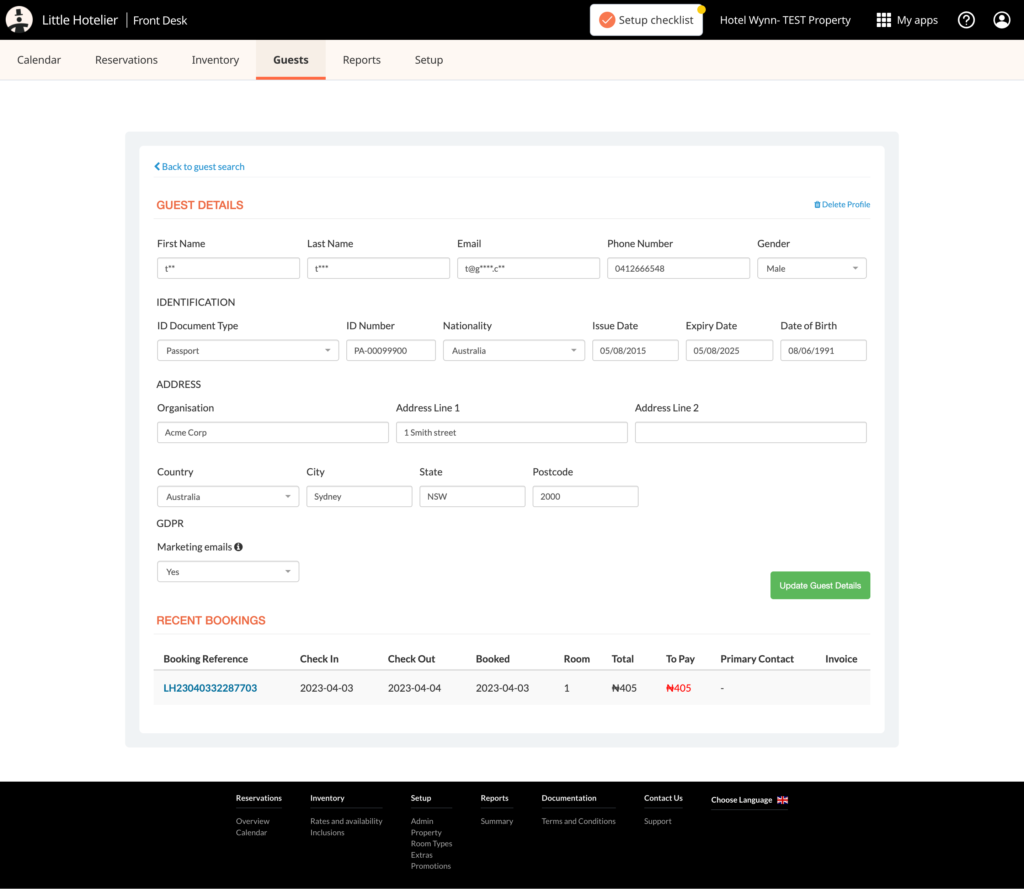1024x889 pixels.
Task: Open booking reference LH23040332287703
Action: [210, 688]
